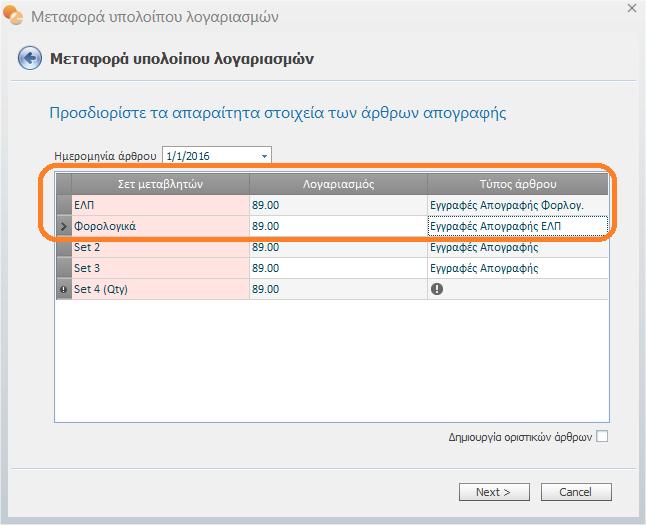The image size is (646, 525).
Task: Select the Set 3 cell
Action: point(160,268)
